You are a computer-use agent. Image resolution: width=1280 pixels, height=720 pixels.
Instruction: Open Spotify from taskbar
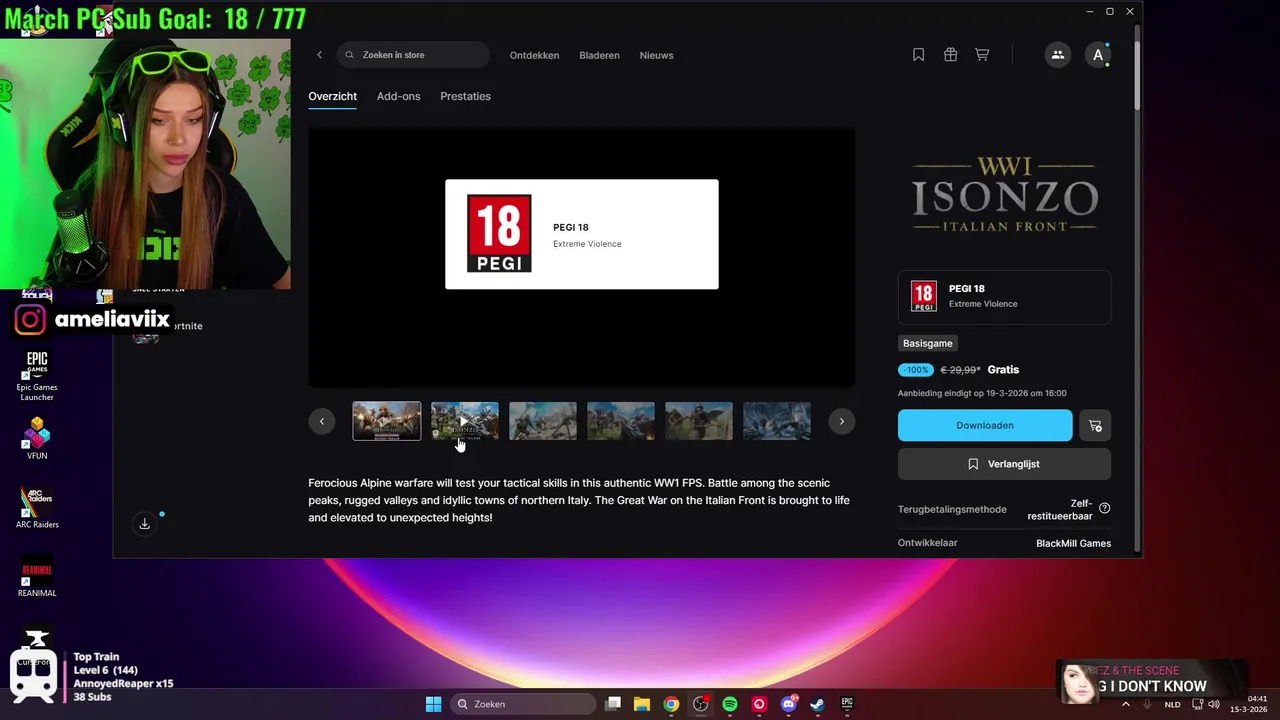pyautogui.click(x=730, y=704)
